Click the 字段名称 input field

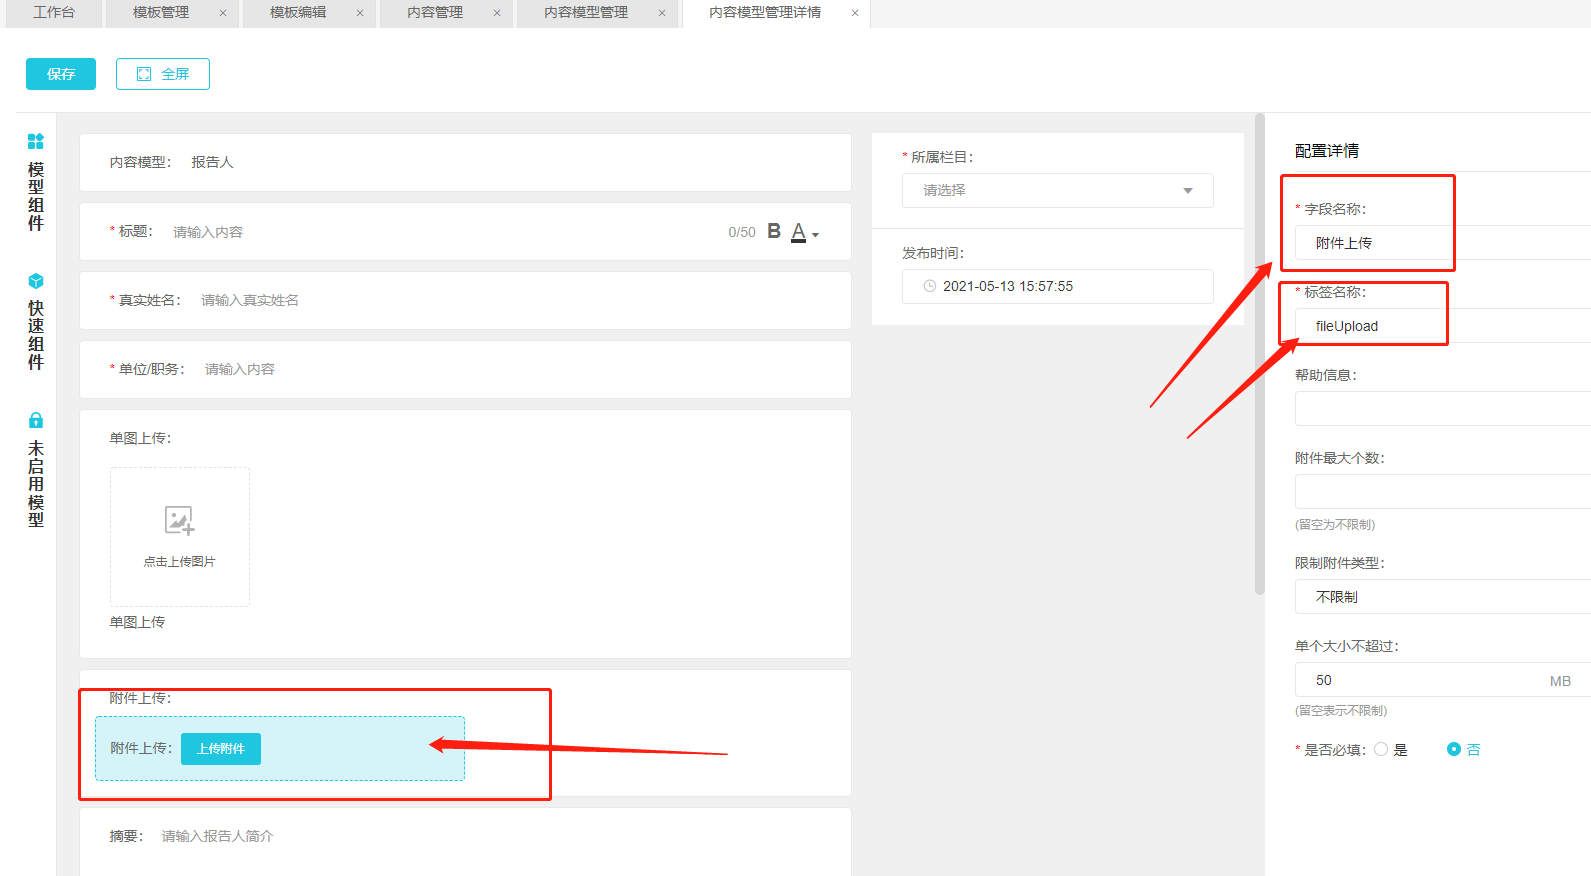1443,243
